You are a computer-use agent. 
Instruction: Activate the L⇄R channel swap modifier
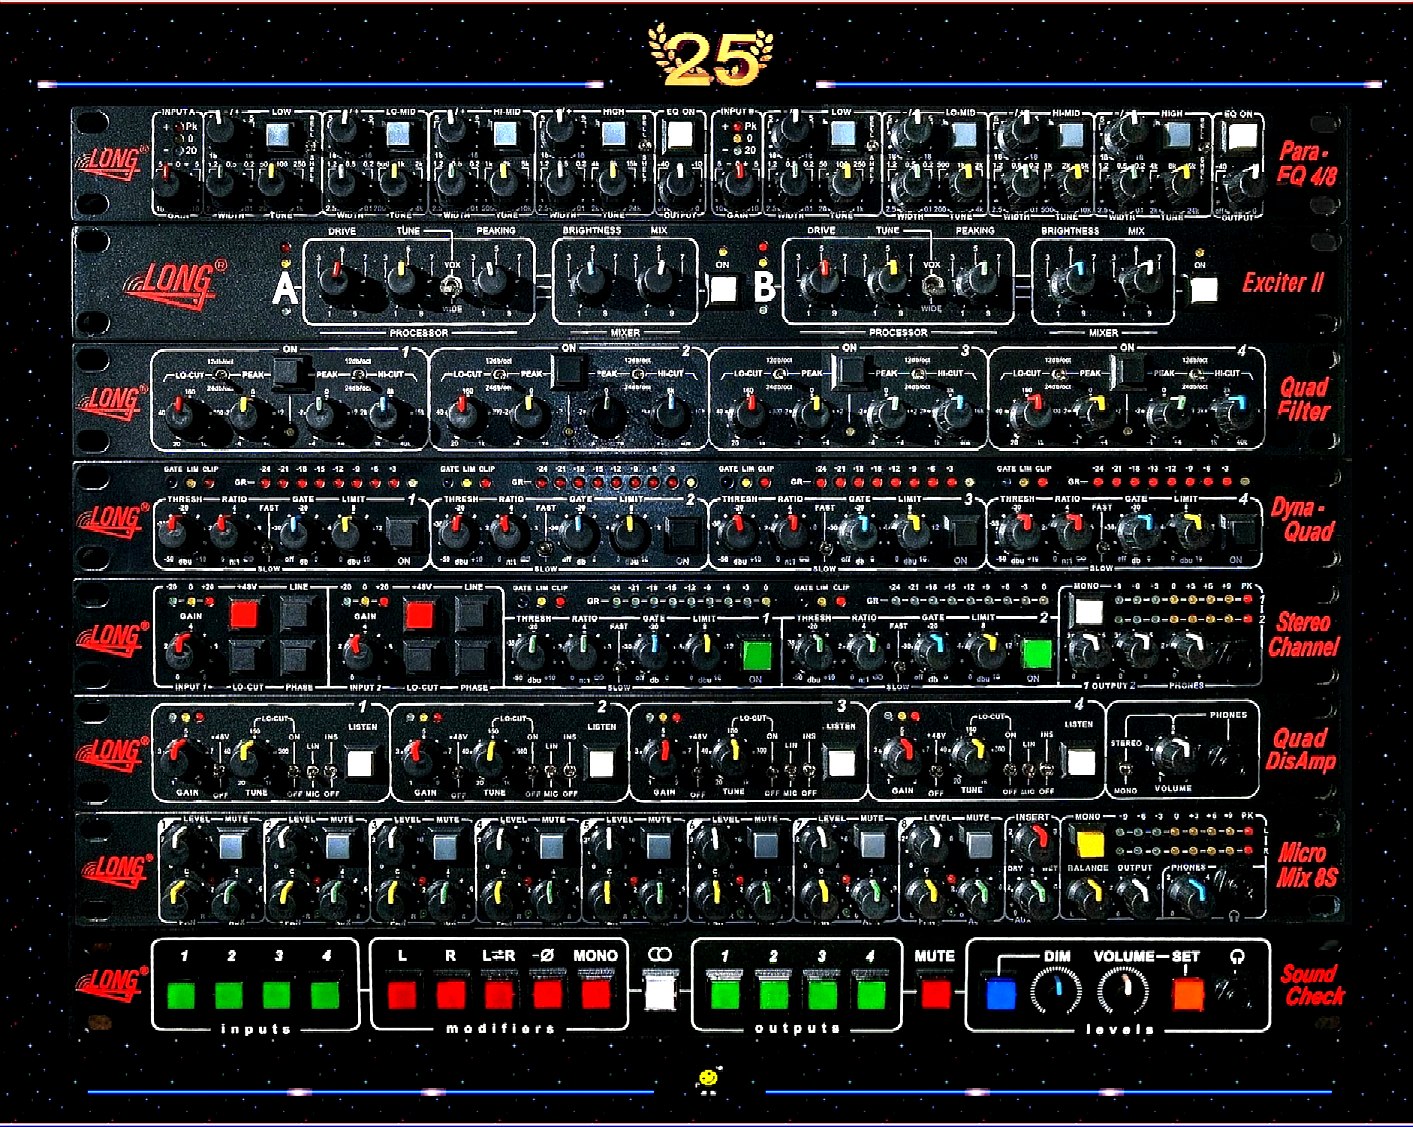click(x=499, y=994)
